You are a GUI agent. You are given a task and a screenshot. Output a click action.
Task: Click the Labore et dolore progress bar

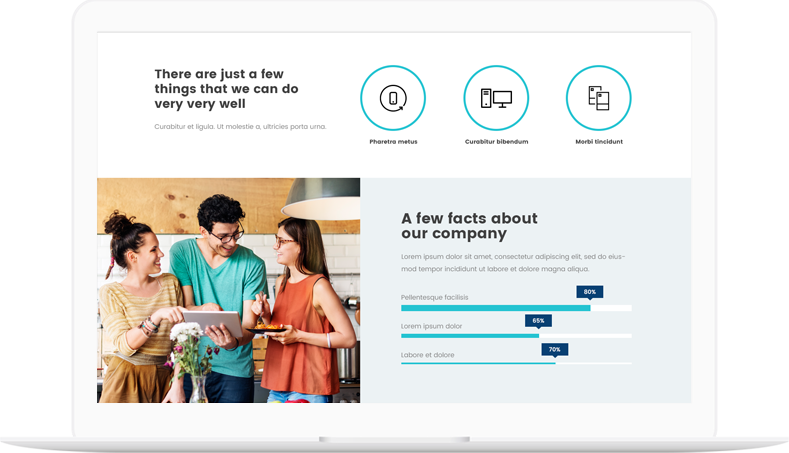pyautogui.click(x=515, y=363)
